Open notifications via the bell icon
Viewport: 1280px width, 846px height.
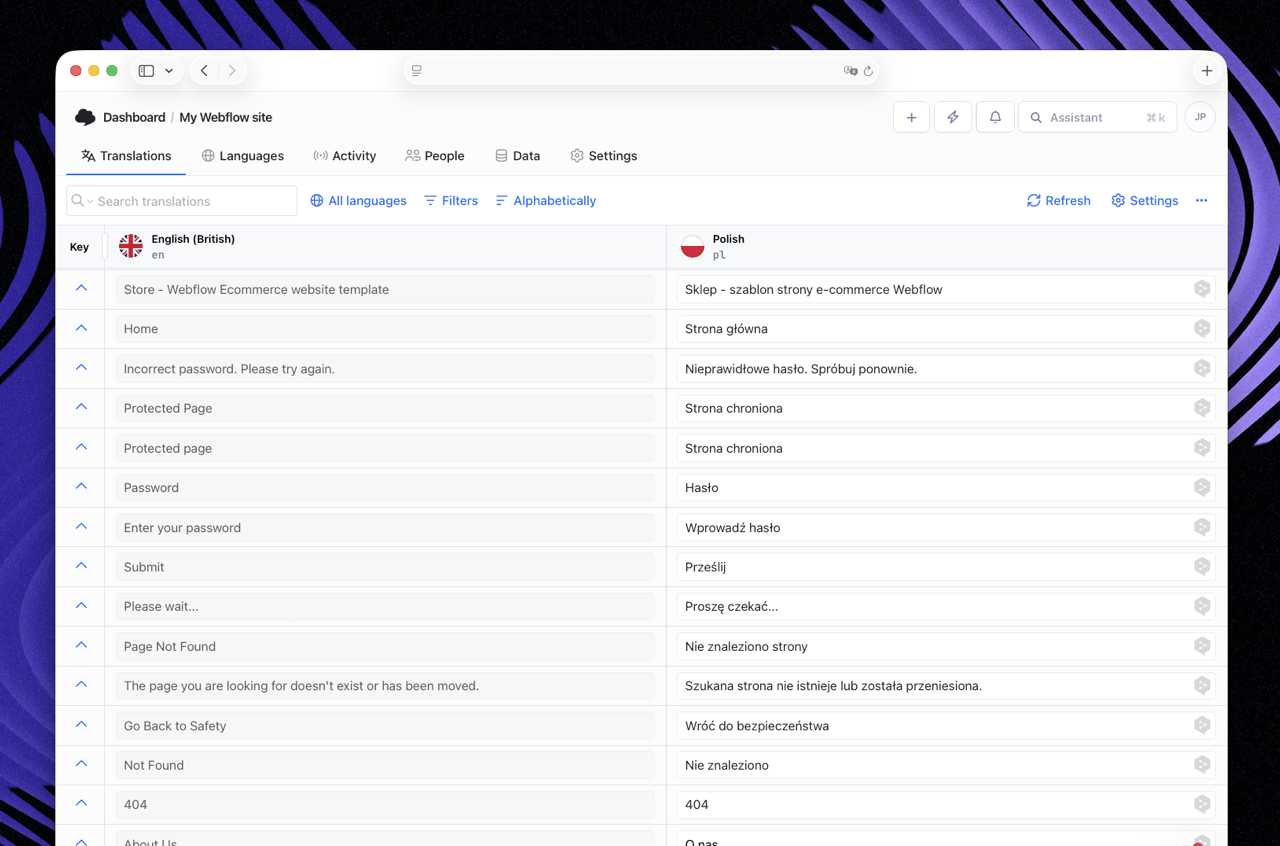click(995, 117)
